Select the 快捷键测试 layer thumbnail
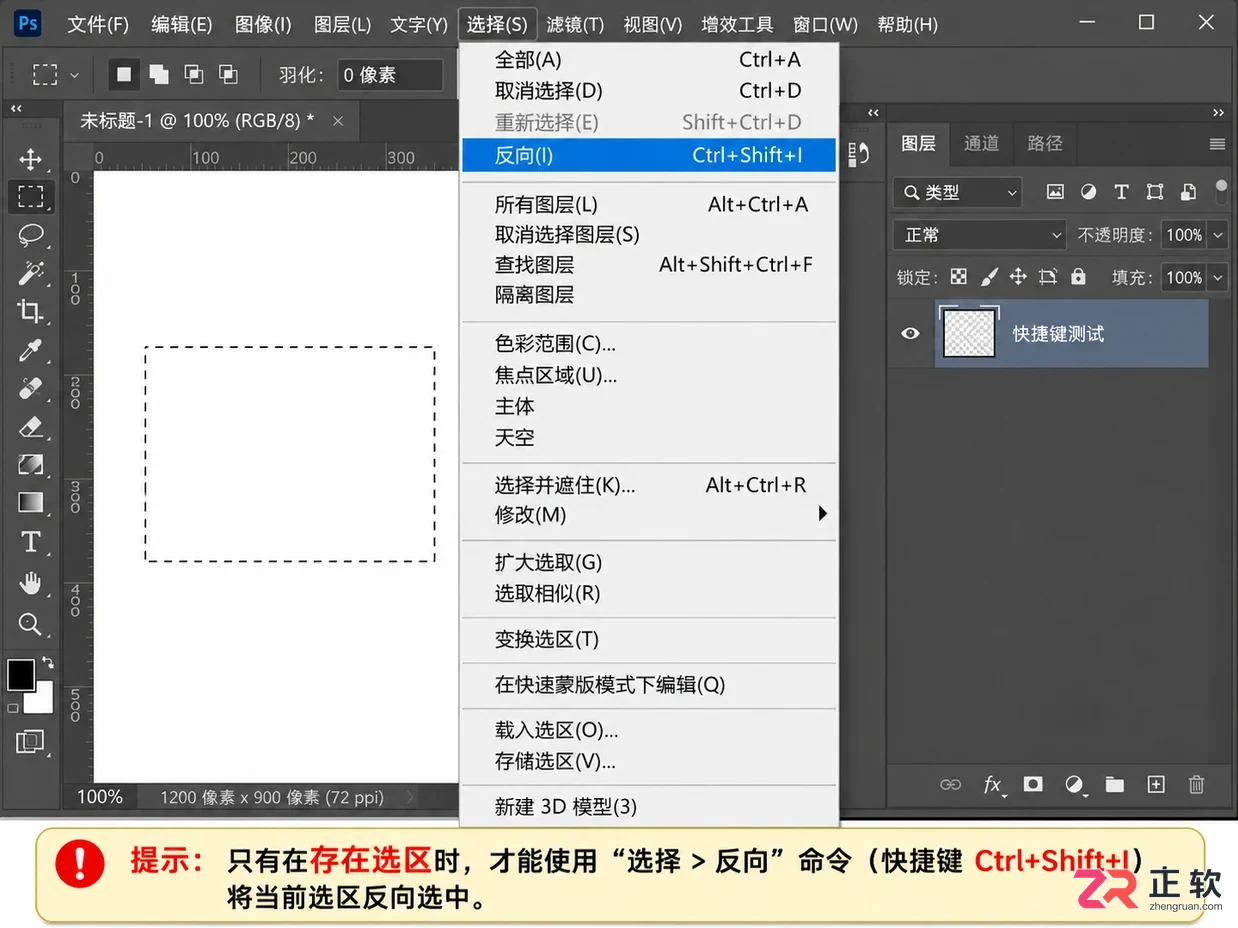Screen dimensions: 1238x928 point(969,333)
